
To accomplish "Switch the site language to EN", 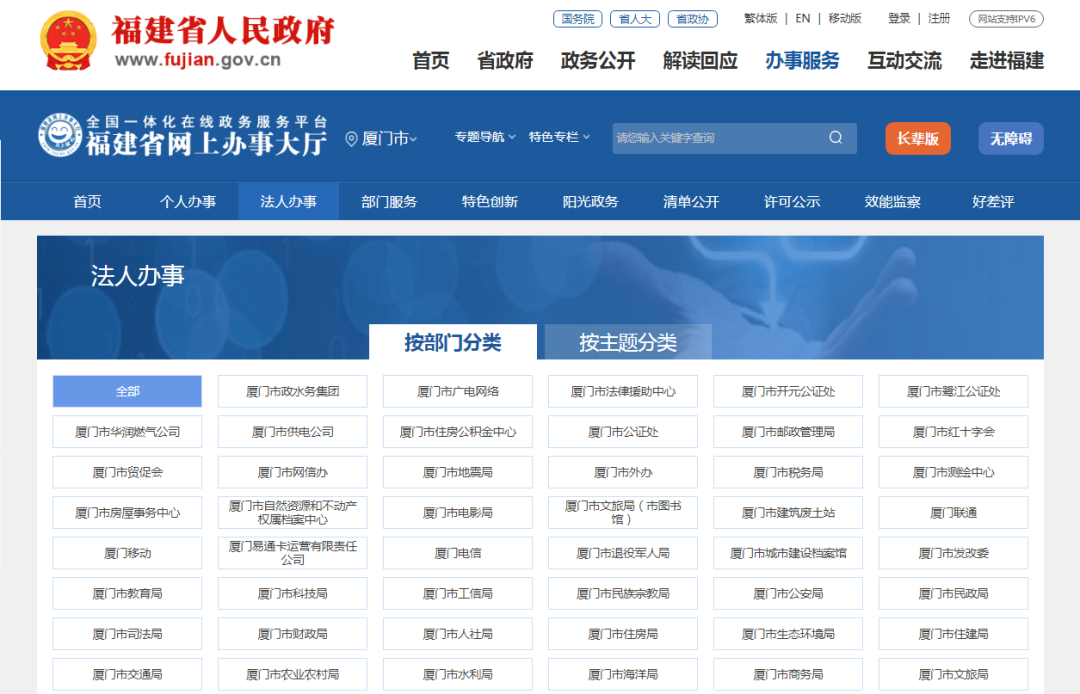I will tap(802, 18).
